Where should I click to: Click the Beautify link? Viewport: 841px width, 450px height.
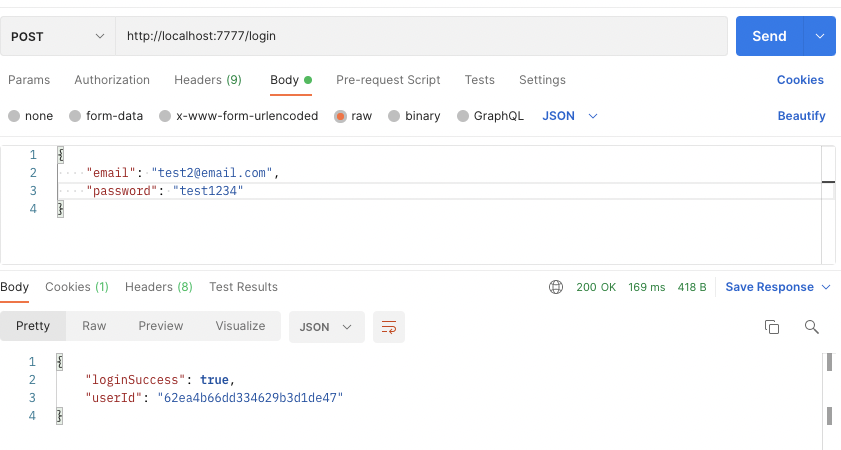[801, 116]
